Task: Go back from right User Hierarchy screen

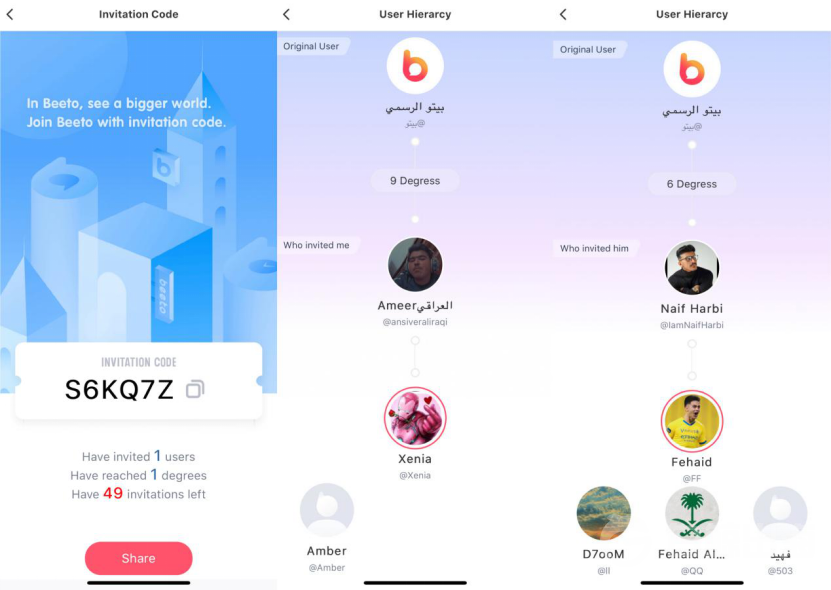Action: (x=563, y=14)
